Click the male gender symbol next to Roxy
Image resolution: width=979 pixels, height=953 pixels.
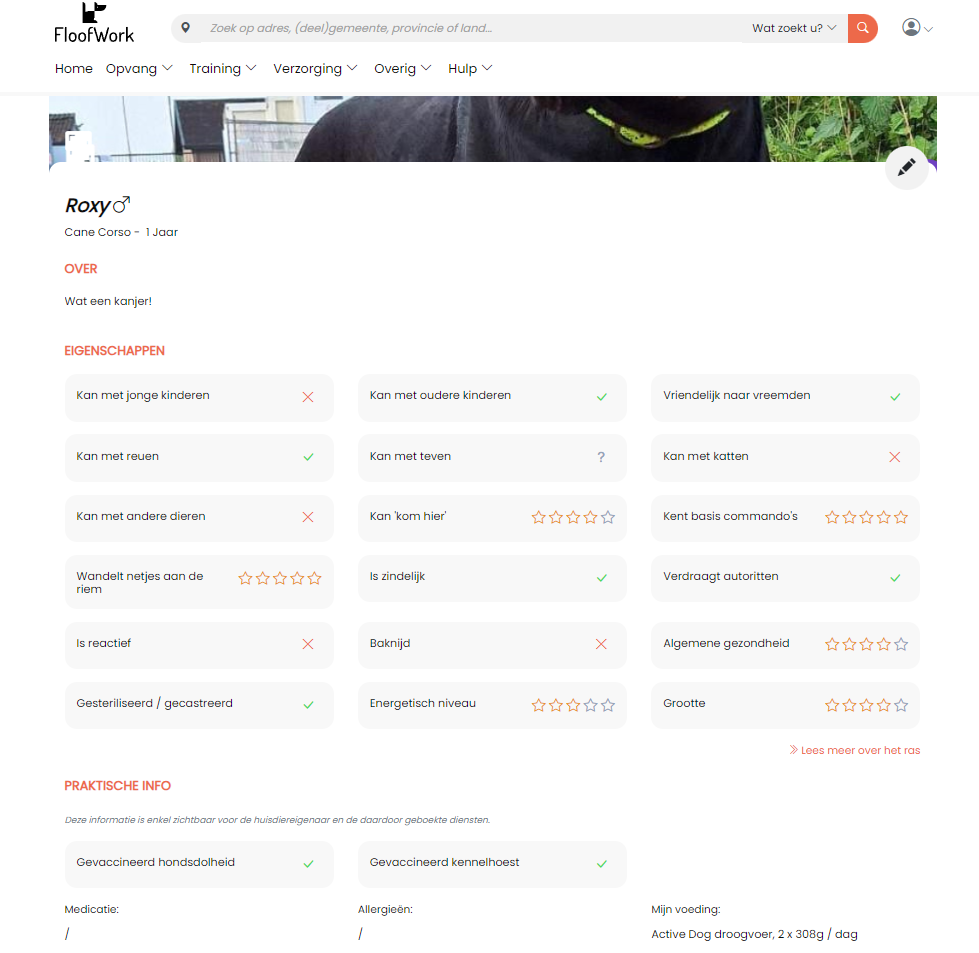click(x=122, y=204)
